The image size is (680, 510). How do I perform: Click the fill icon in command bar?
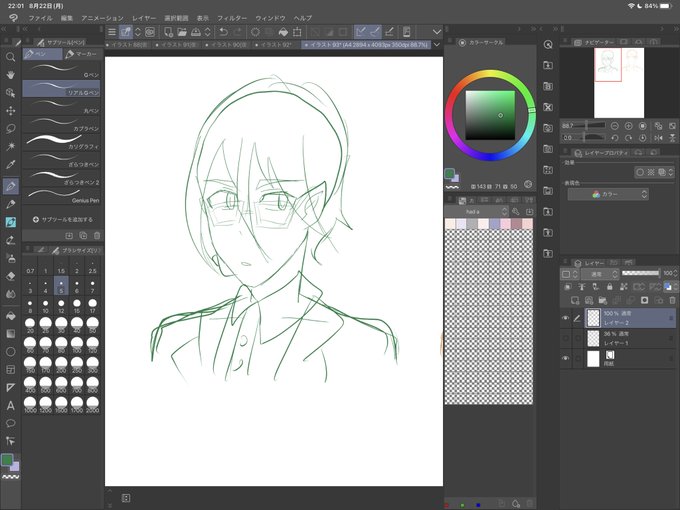tap(283, 32)
